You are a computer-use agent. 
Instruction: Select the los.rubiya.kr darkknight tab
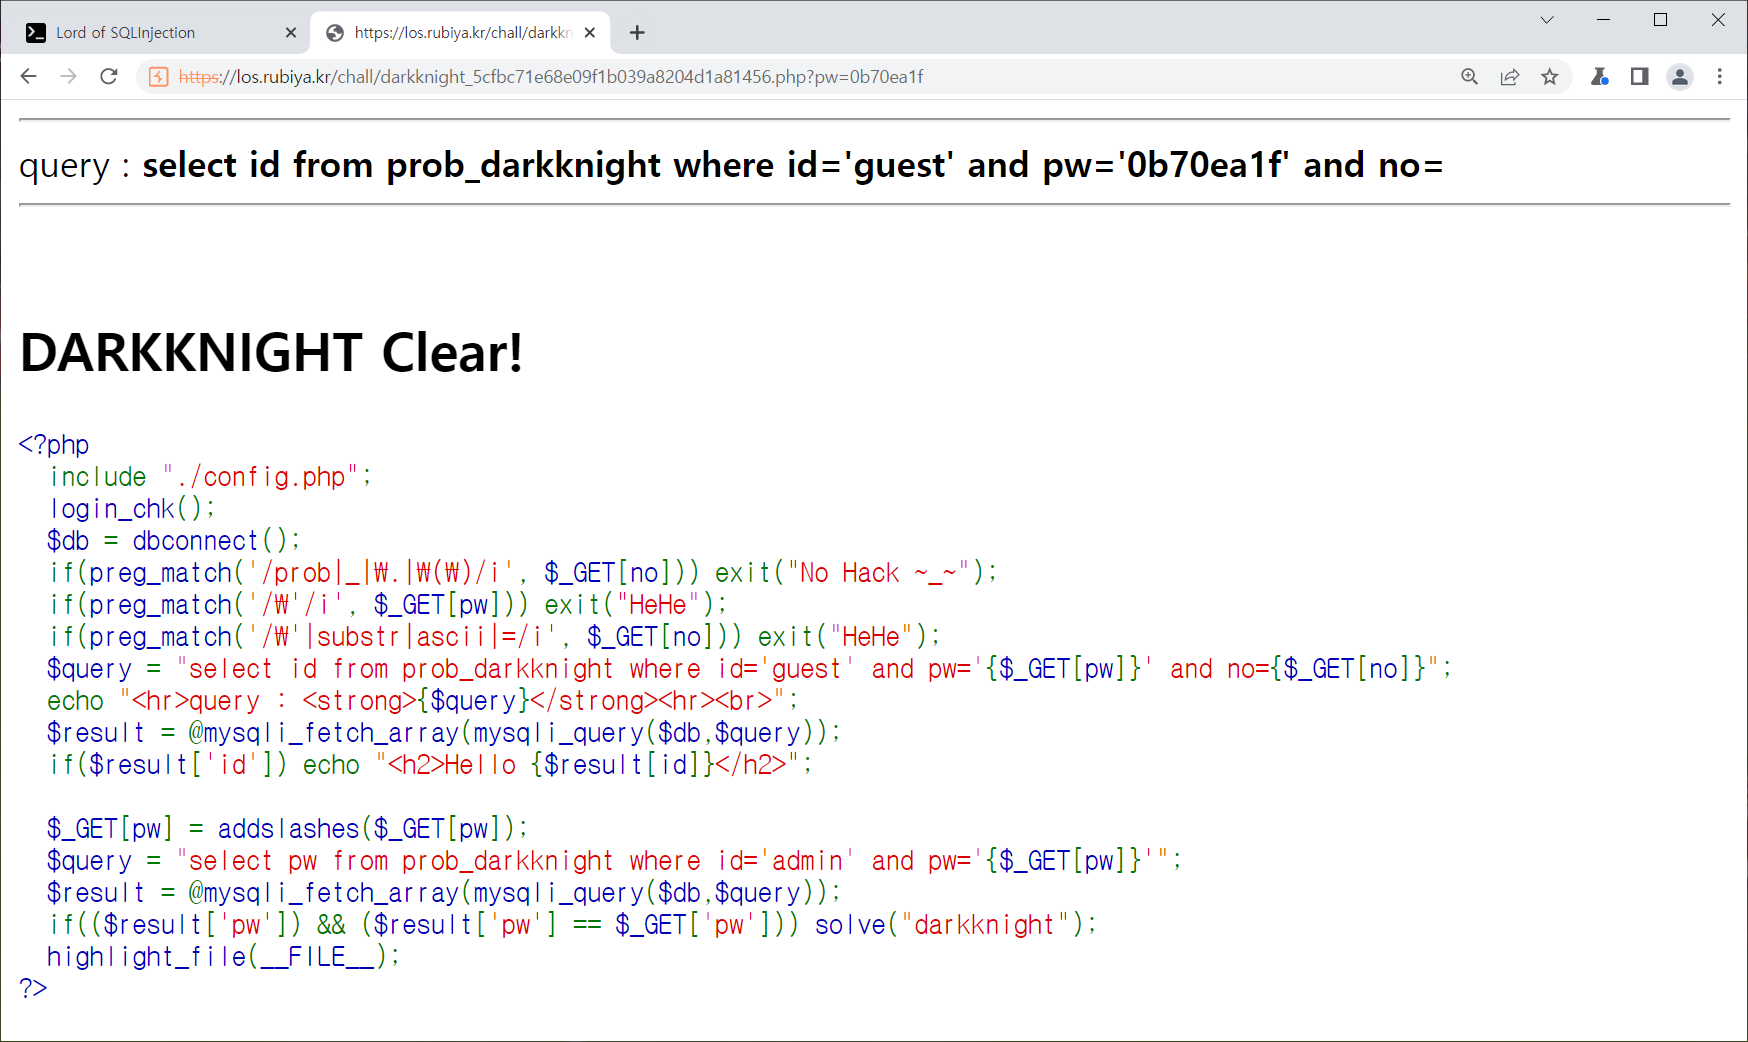coord(460,32)
